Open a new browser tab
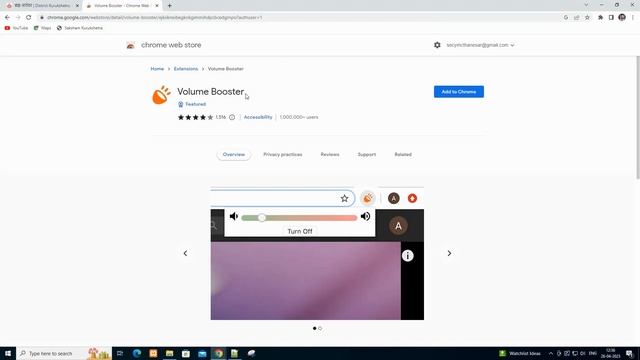This screenshot has width=640, height=360. point(169,6)
